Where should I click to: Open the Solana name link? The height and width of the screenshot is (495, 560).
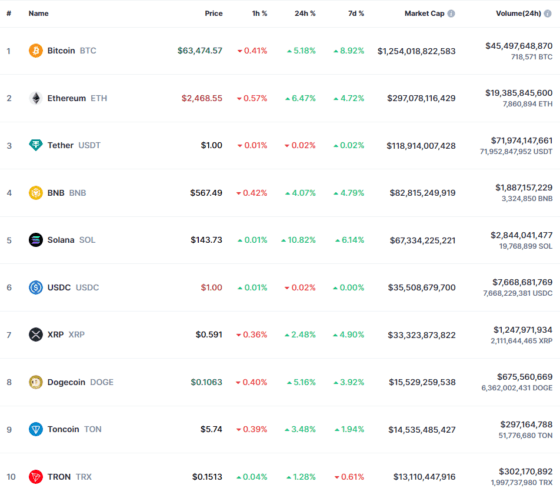pyautogui.click(x=61, y=240)
